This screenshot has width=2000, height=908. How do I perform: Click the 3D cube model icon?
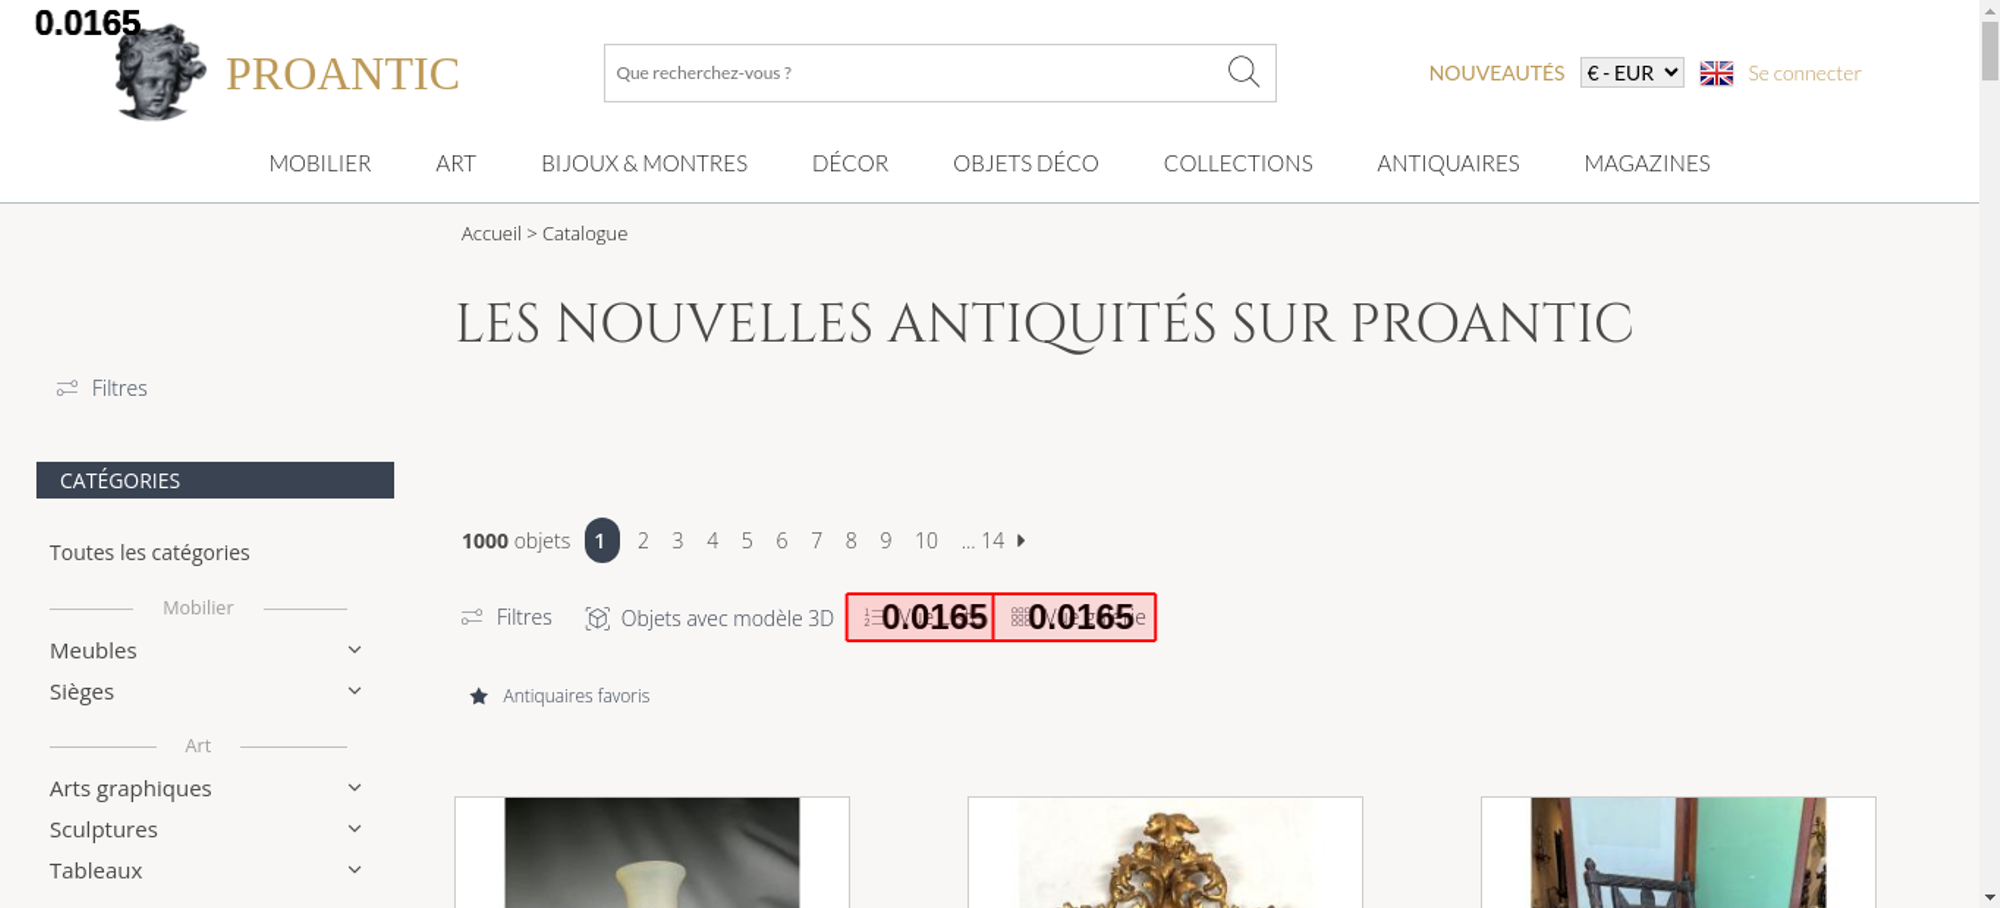[597, 618]
